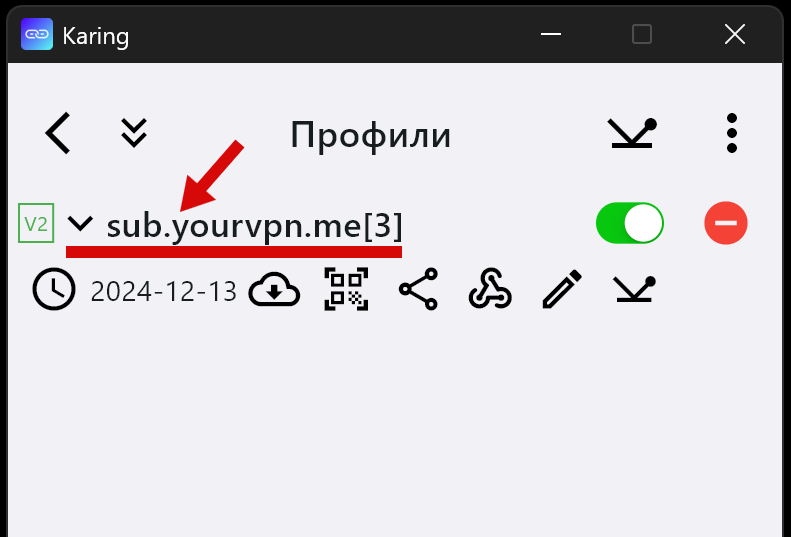Edit the profile with pencil icon
This screenshot has height=537, width=791.
click(x=562, y=289)
